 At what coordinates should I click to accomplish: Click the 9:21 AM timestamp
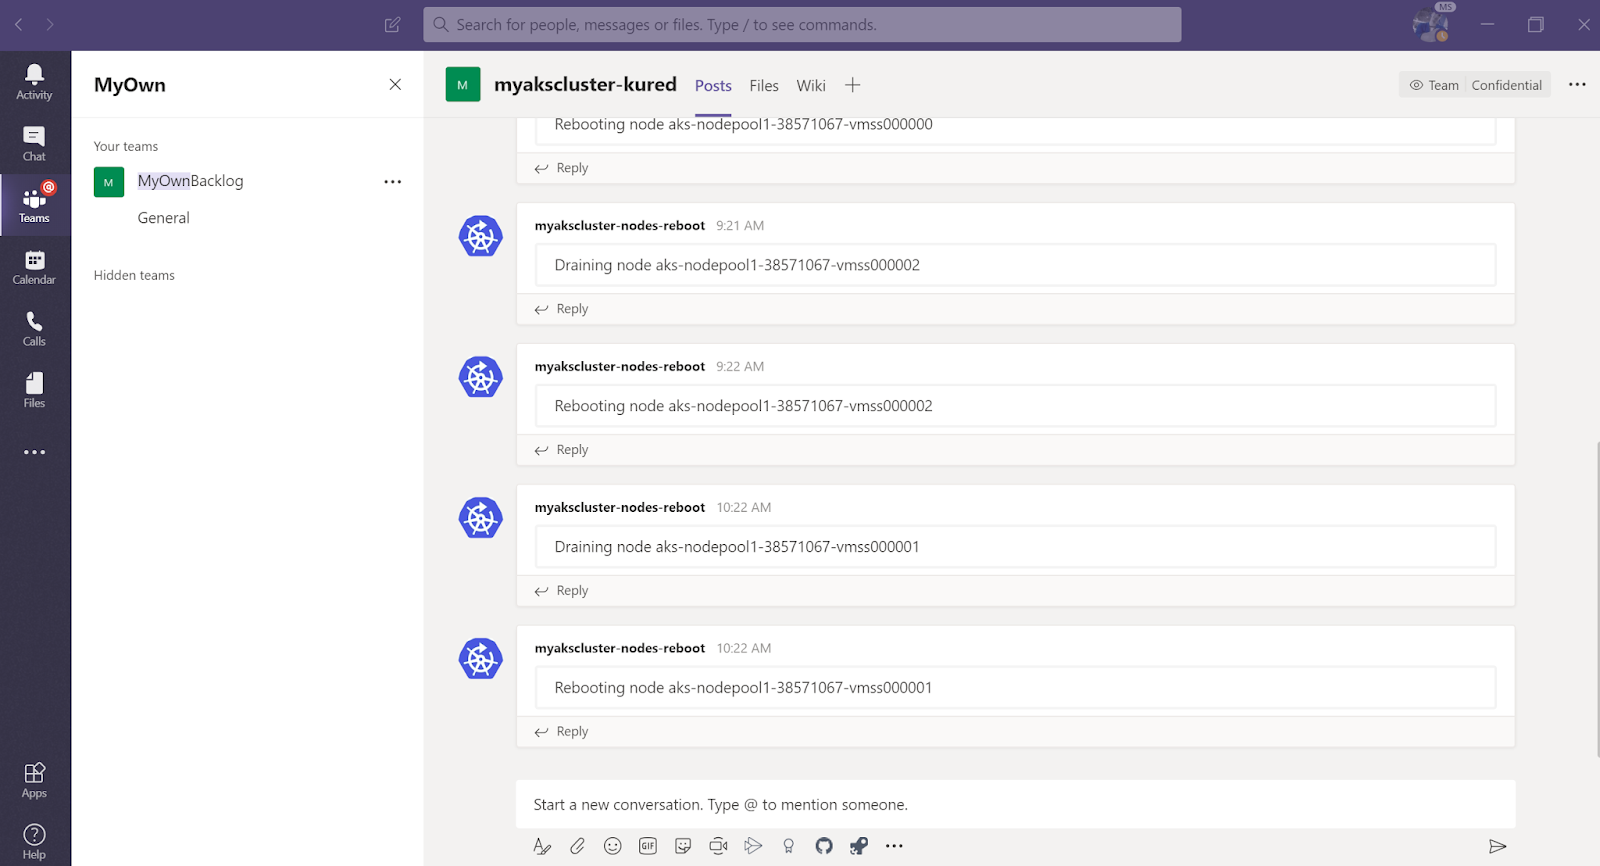coord(740,226)
